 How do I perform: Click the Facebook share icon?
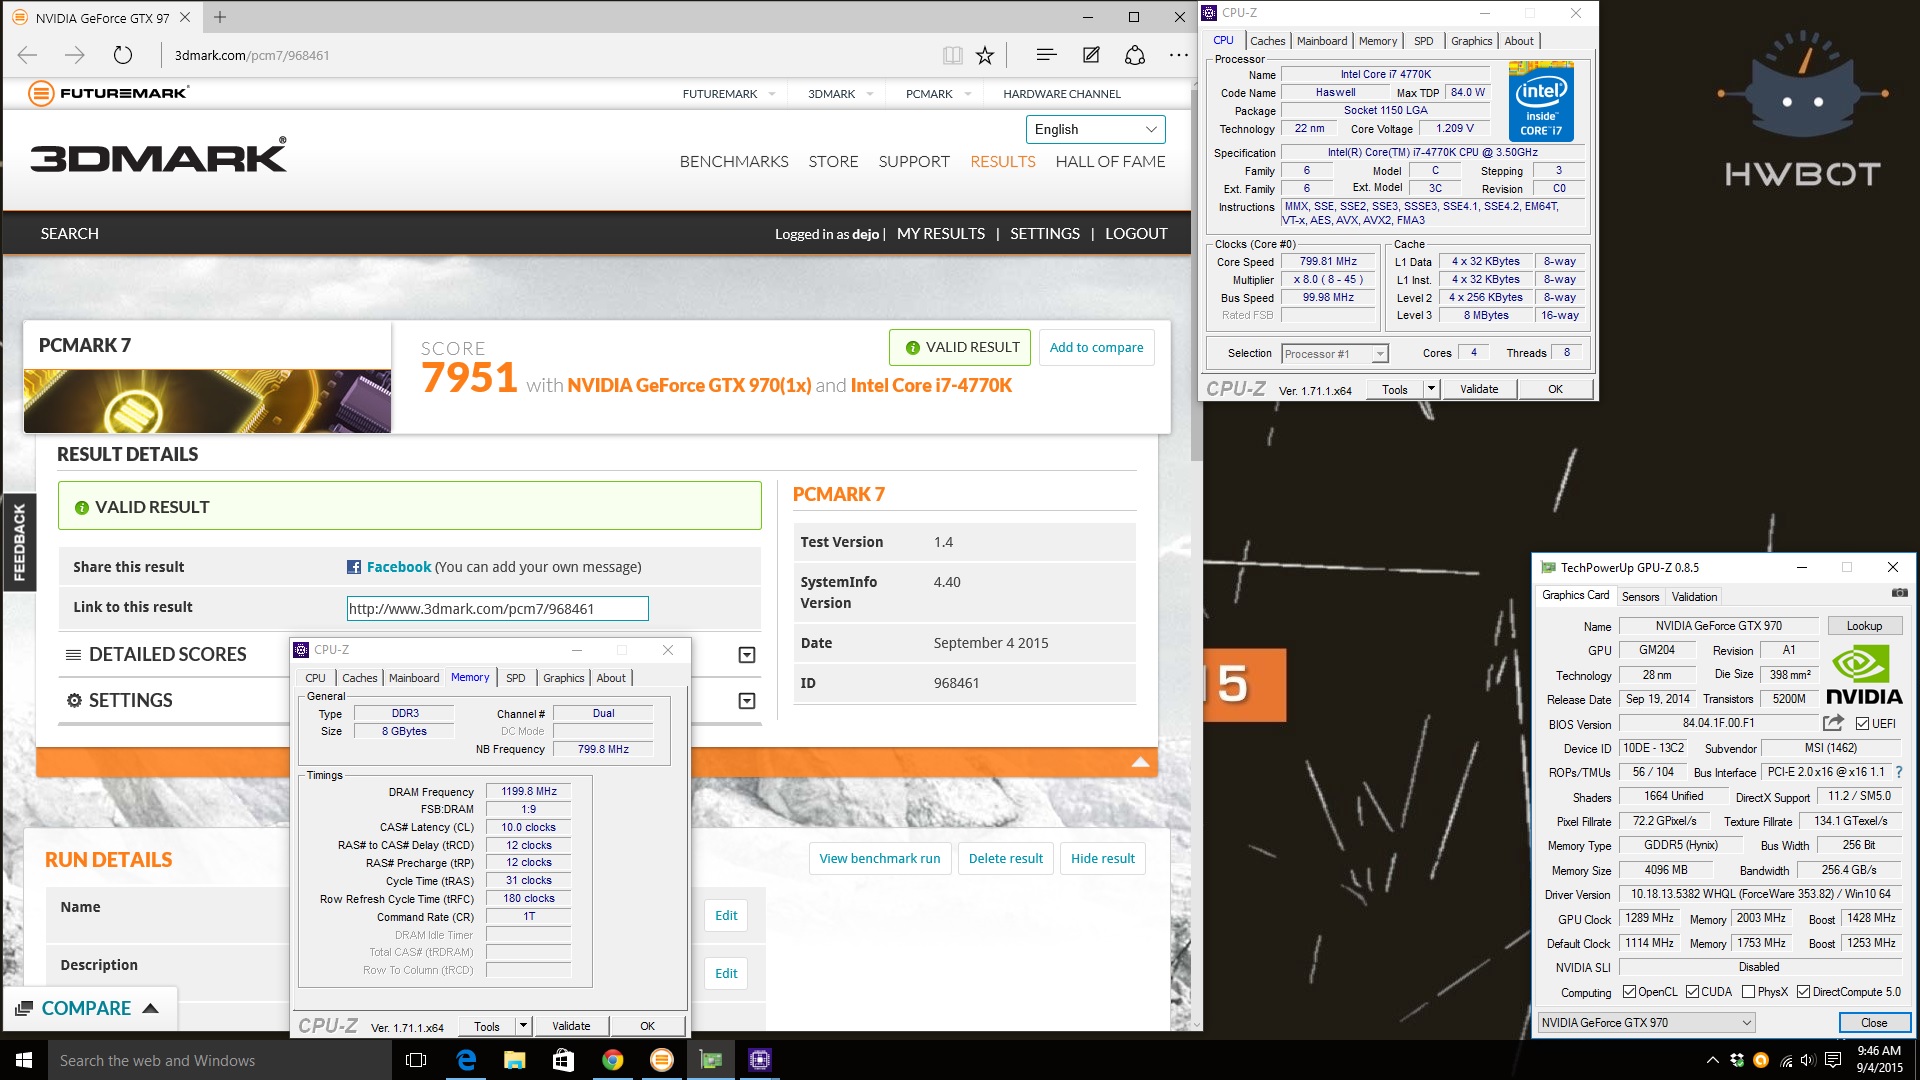coord(354,567)
